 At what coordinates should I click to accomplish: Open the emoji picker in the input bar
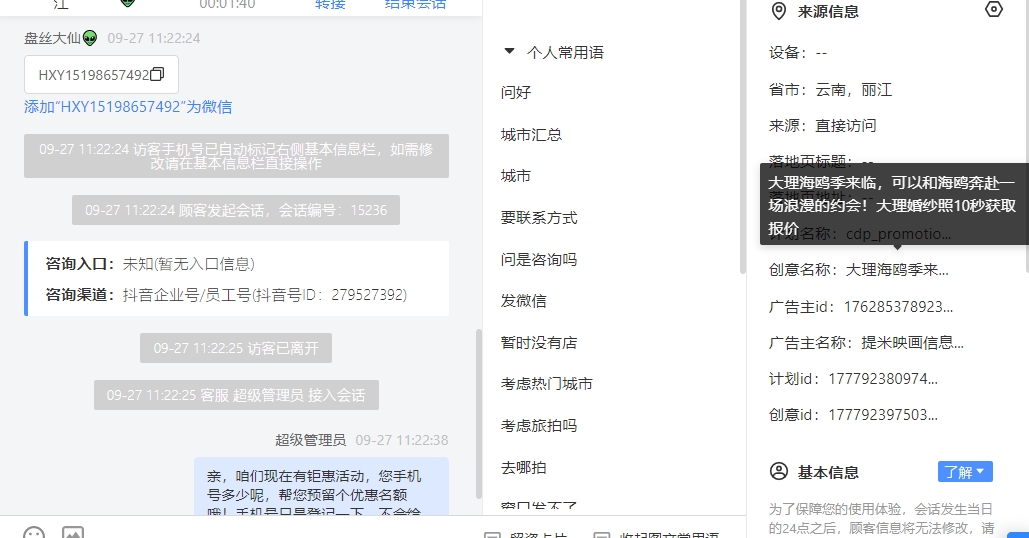click(34, 533)
